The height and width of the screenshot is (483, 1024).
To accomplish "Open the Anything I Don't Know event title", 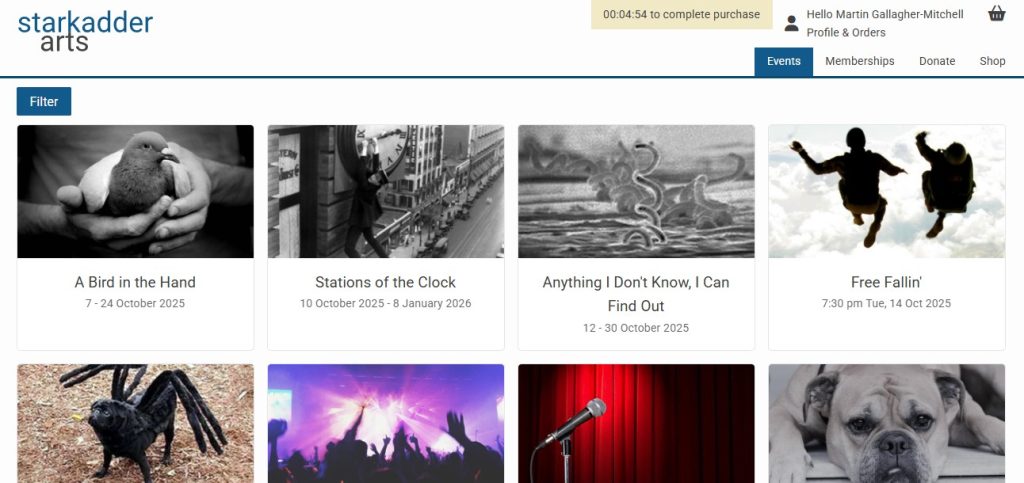I will [x=636, y=294].
